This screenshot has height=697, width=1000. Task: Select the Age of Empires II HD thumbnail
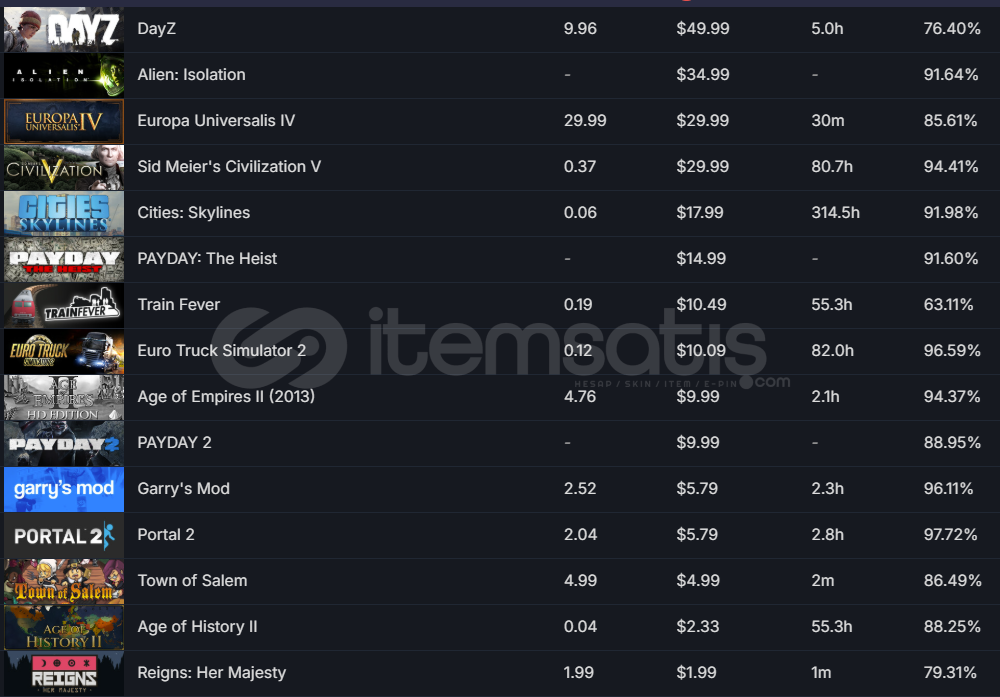coord(64,397)
